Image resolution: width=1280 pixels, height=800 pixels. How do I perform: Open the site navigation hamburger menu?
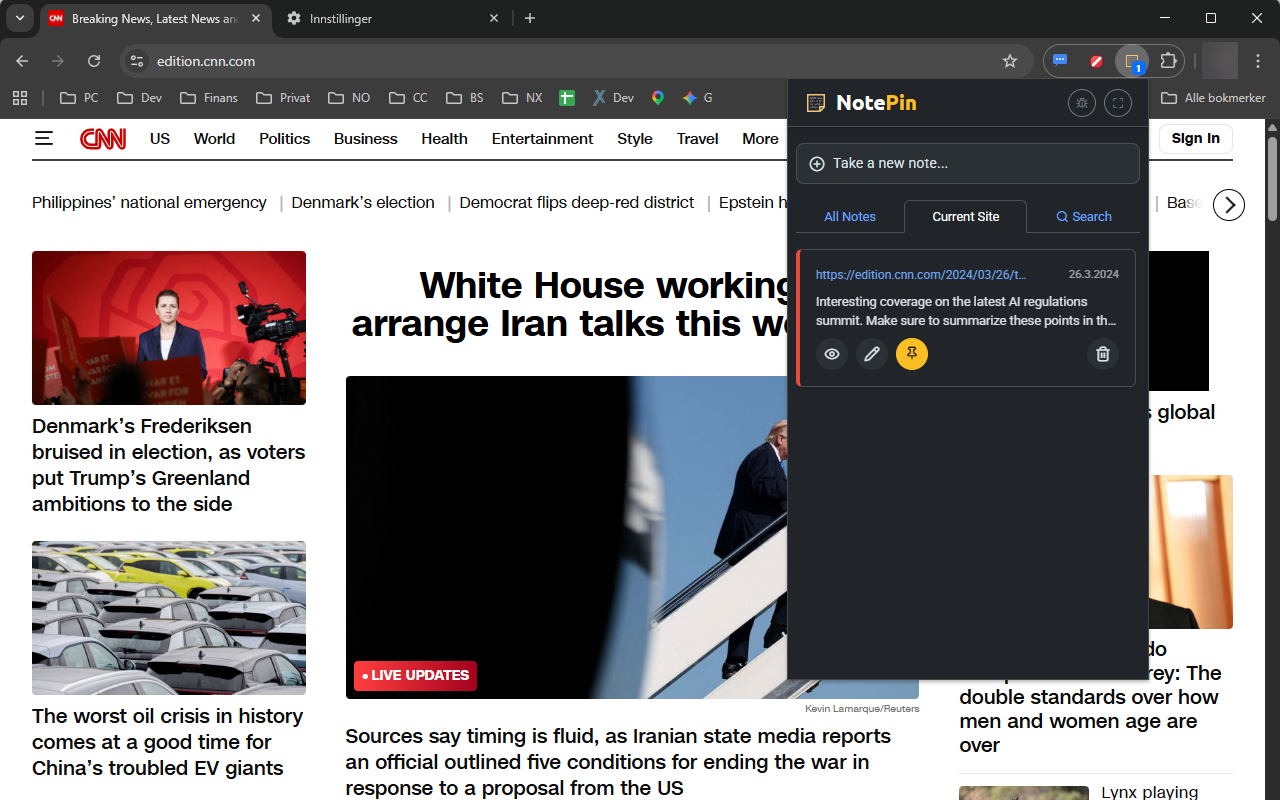click(x=44, y=138)
